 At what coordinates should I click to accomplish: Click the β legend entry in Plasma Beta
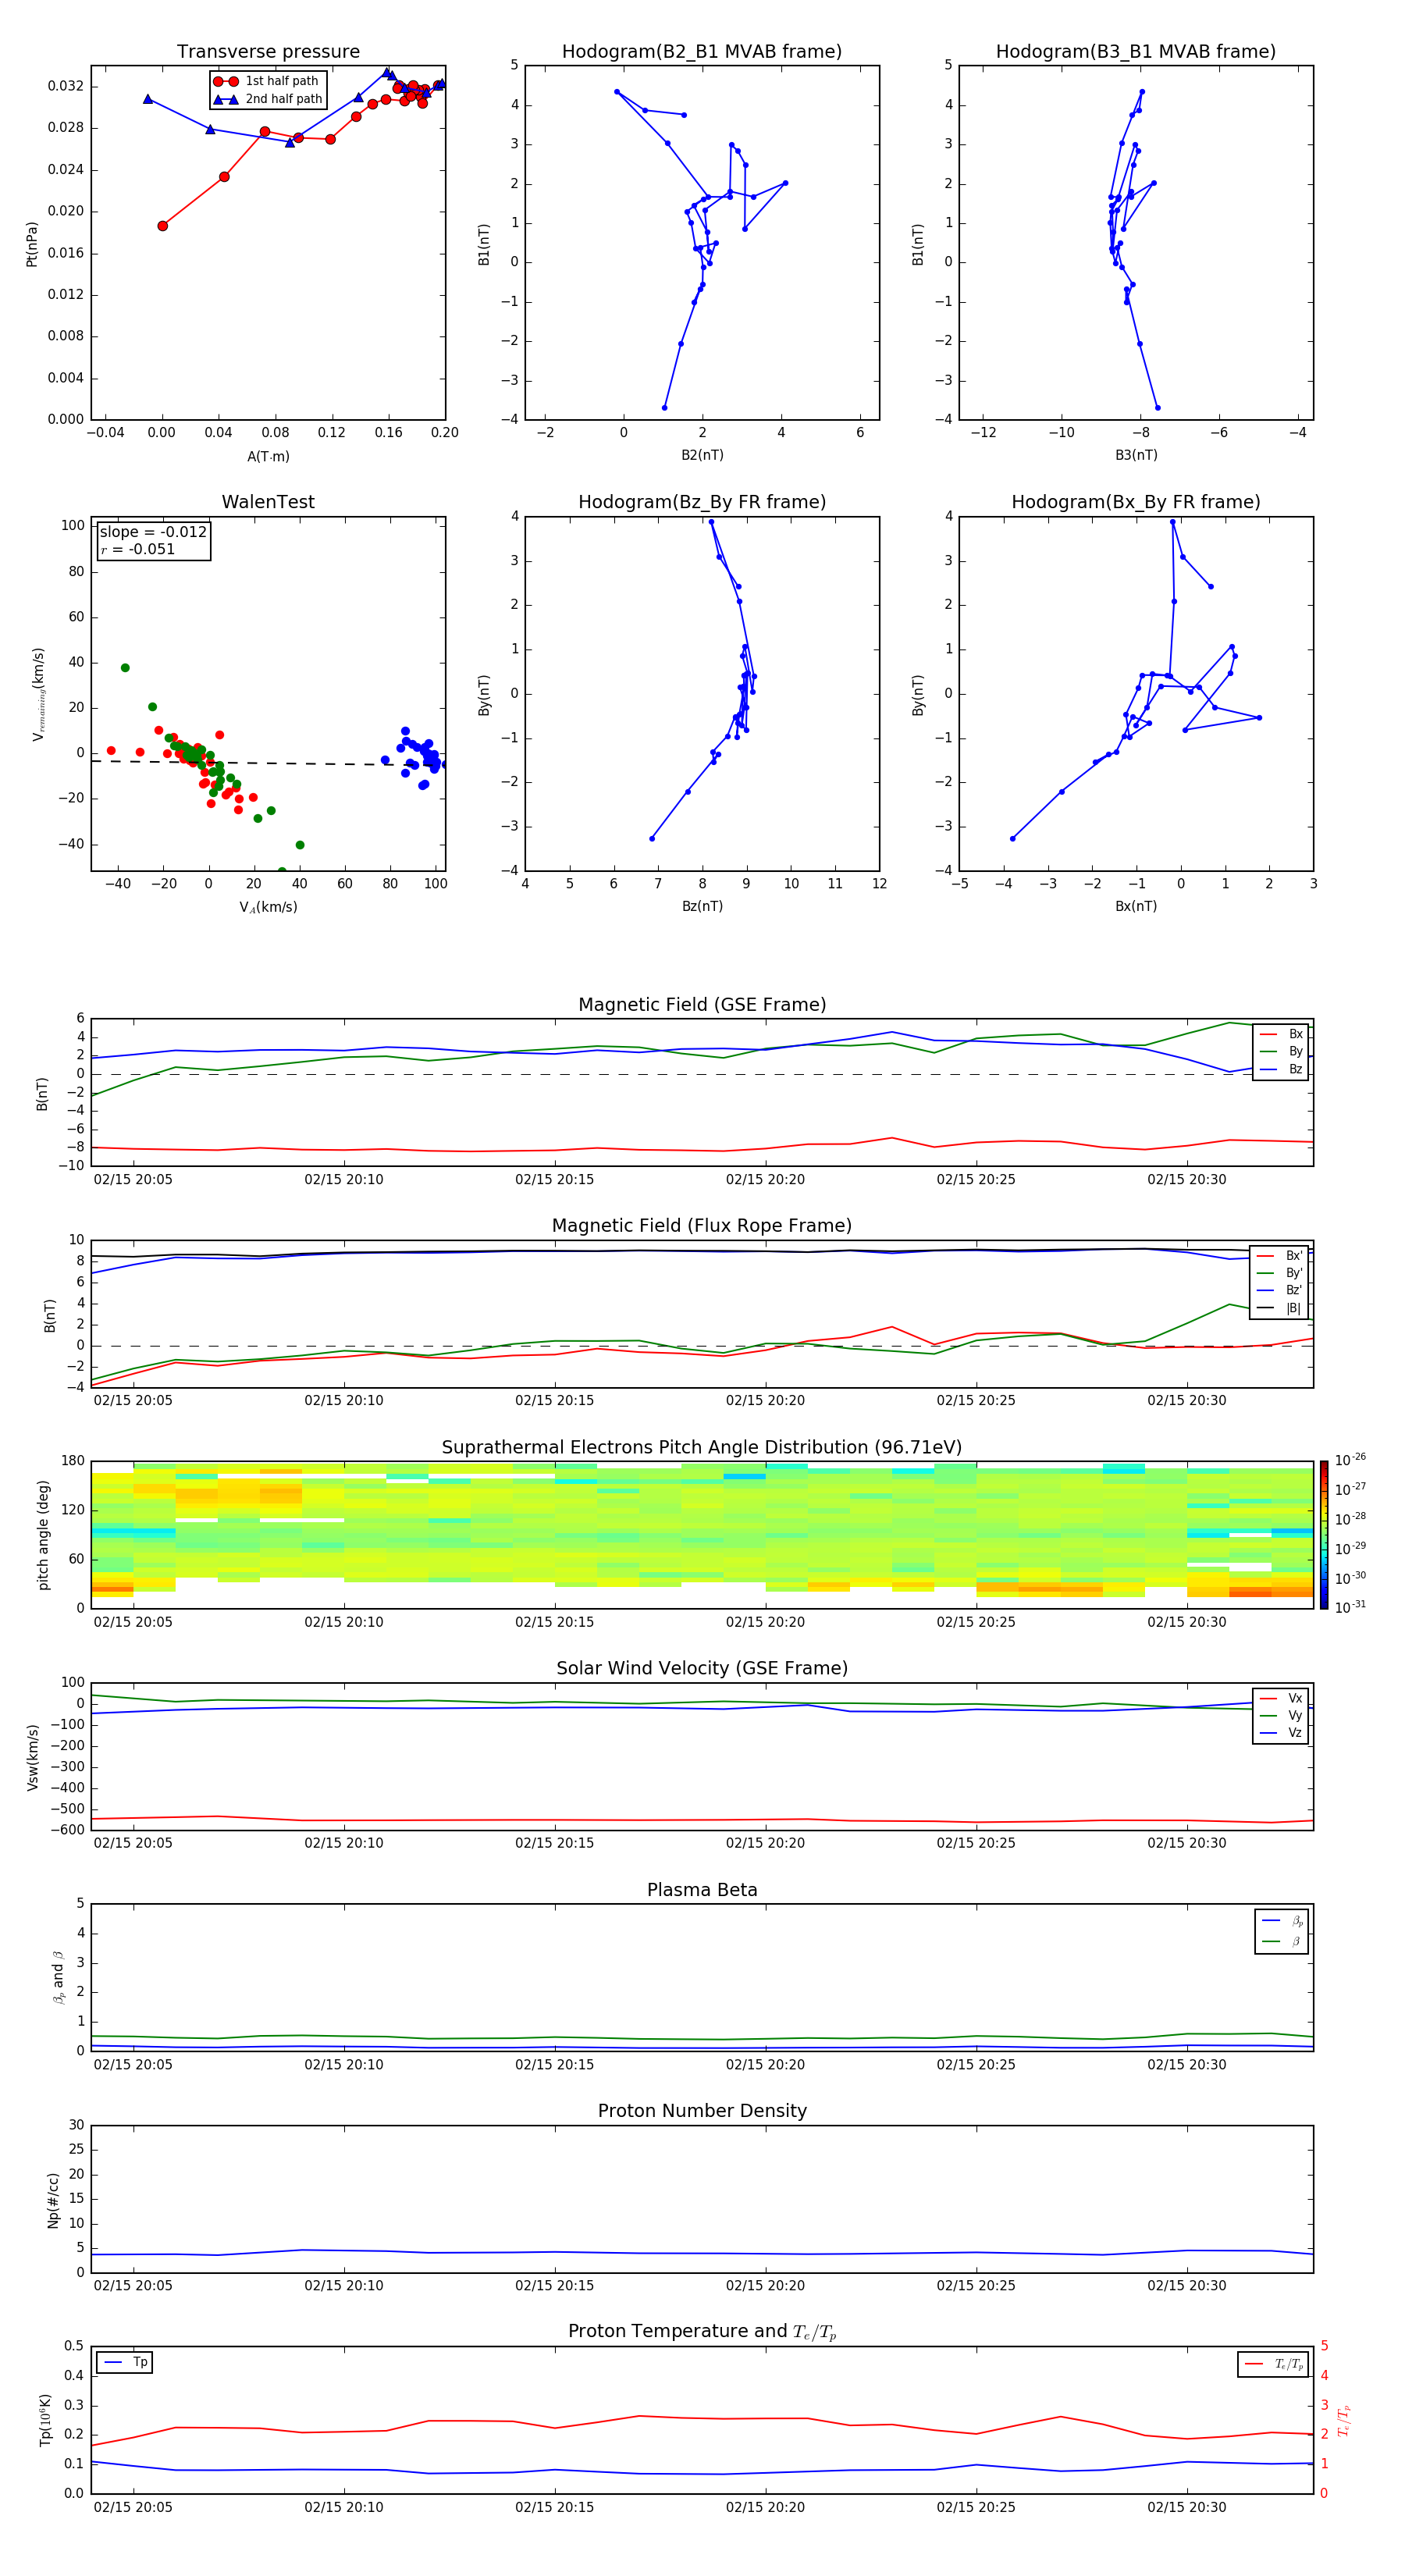[1282, 1941]
